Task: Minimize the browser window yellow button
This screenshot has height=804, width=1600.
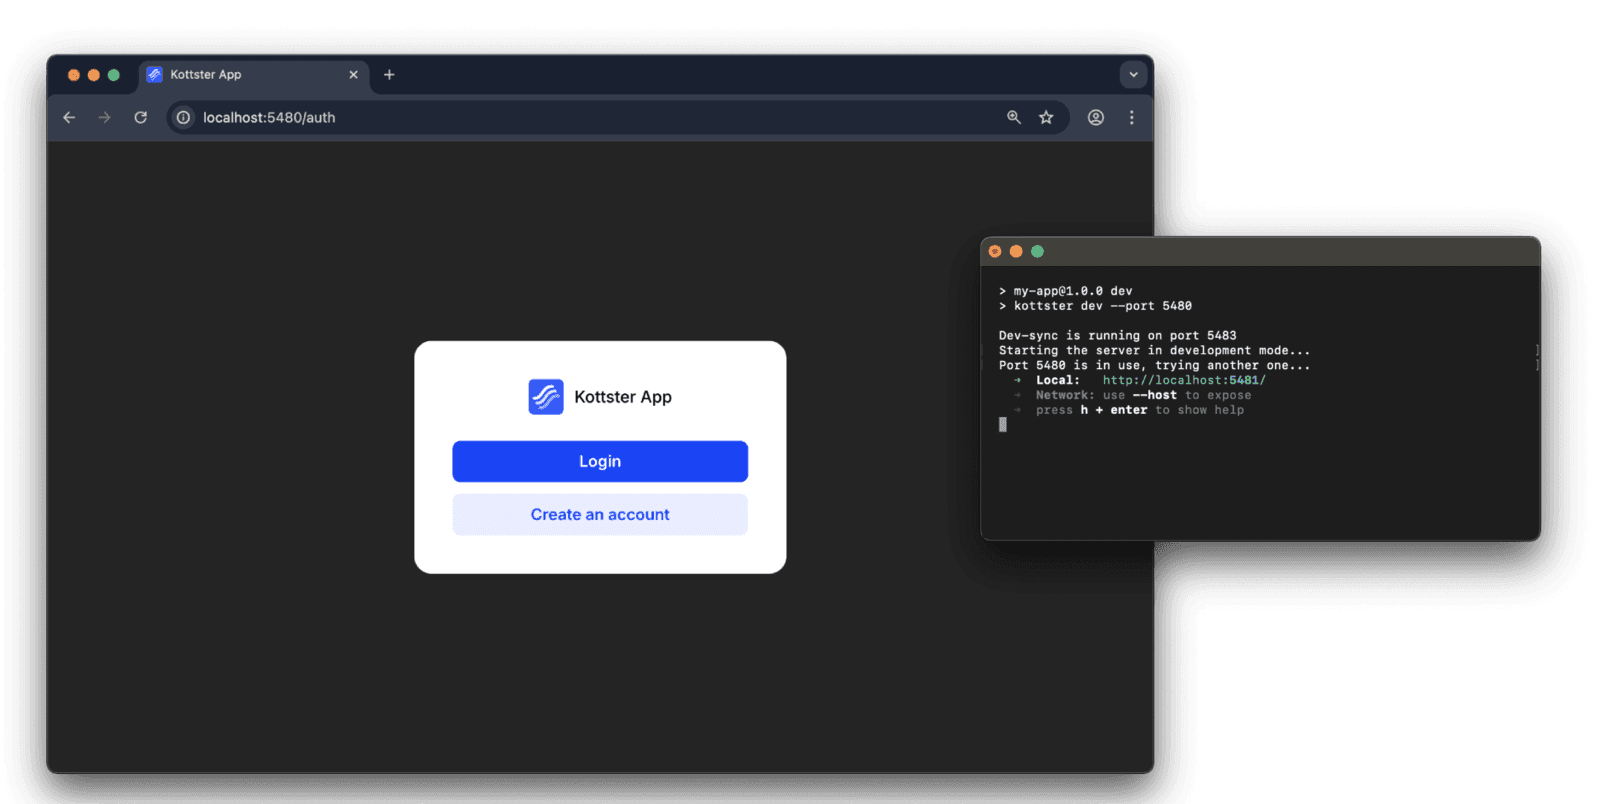Action: tap(93, 75)
